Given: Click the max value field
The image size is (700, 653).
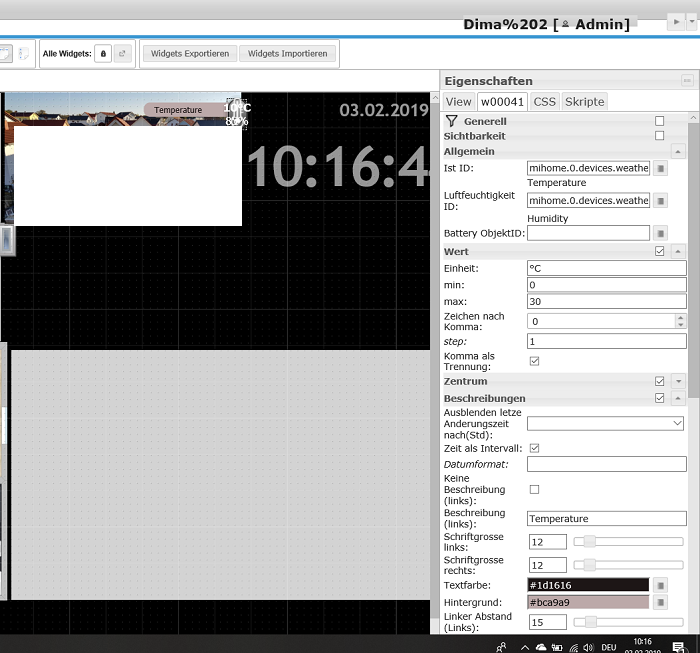Looking at the screenshot, I should 607,301.
